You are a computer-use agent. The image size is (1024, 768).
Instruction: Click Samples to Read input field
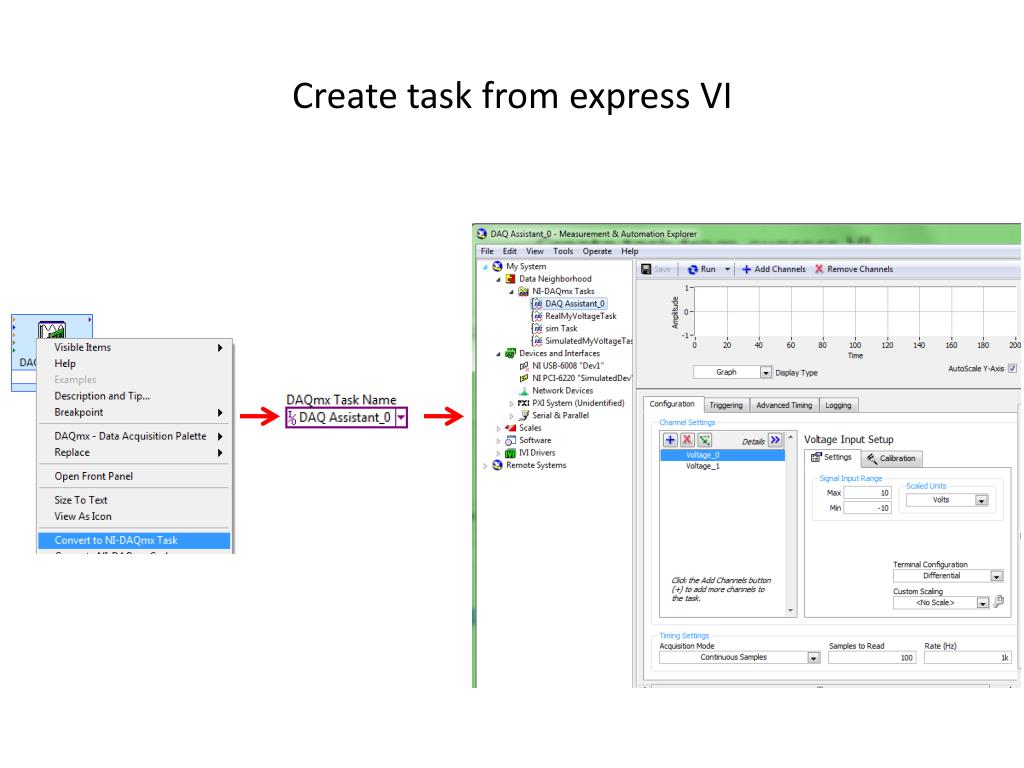(872, 658)
